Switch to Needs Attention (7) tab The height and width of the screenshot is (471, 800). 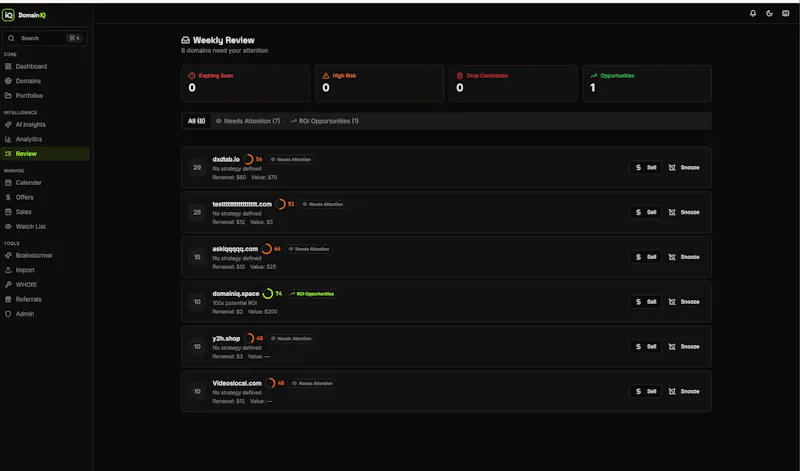[x=248, y=121]
